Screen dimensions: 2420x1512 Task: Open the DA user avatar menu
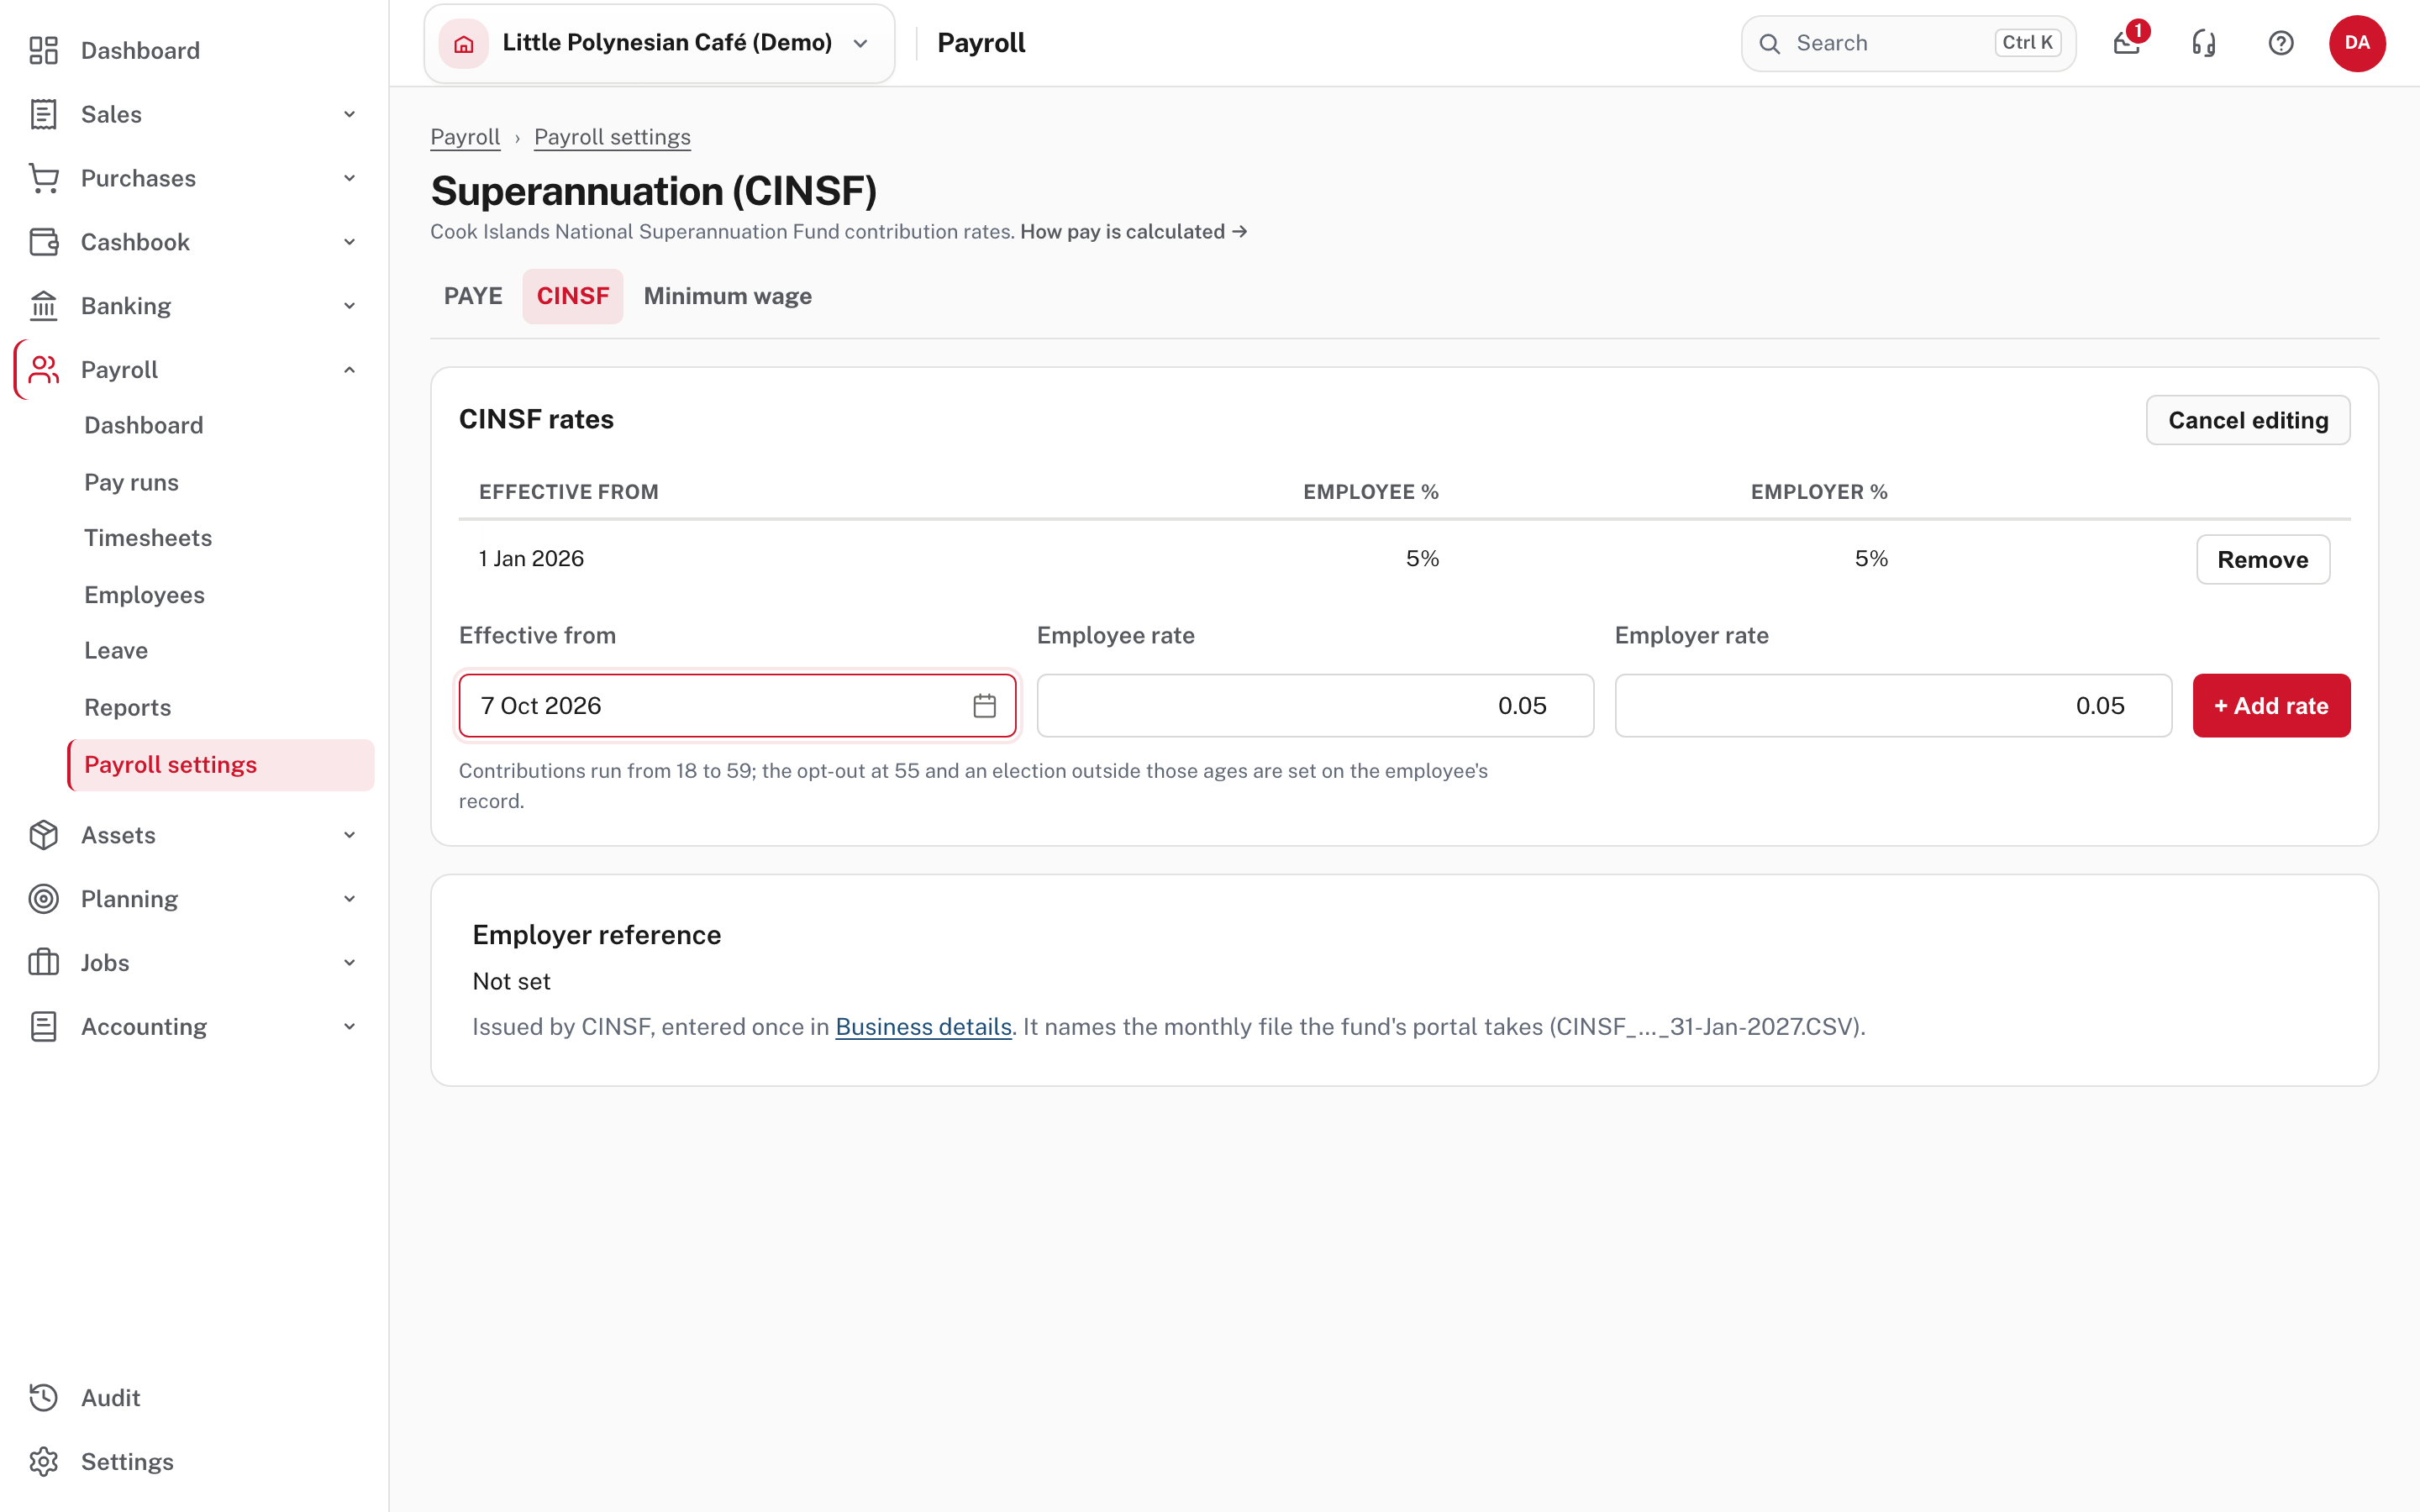click(2357, 43)
